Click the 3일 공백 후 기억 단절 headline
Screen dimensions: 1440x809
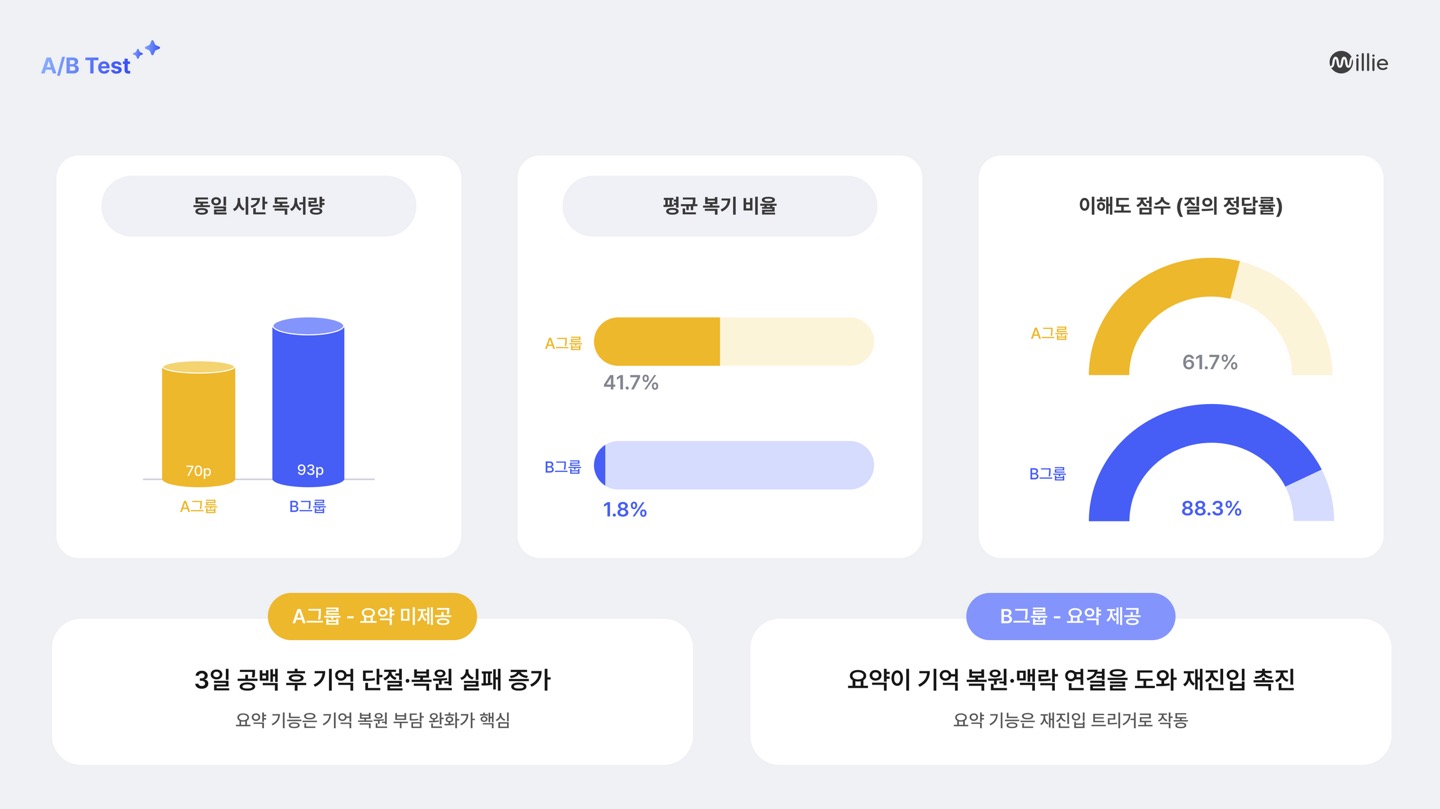[x=372, y=680]
